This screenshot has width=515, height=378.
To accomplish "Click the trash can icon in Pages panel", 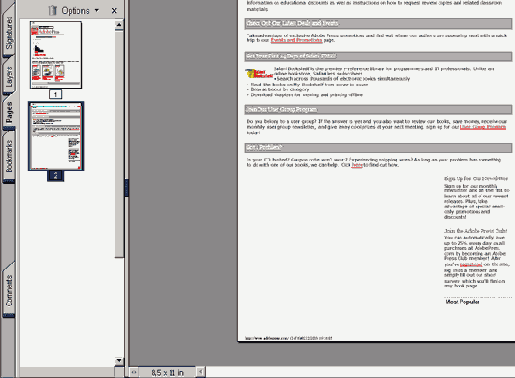I will [52, 10].
